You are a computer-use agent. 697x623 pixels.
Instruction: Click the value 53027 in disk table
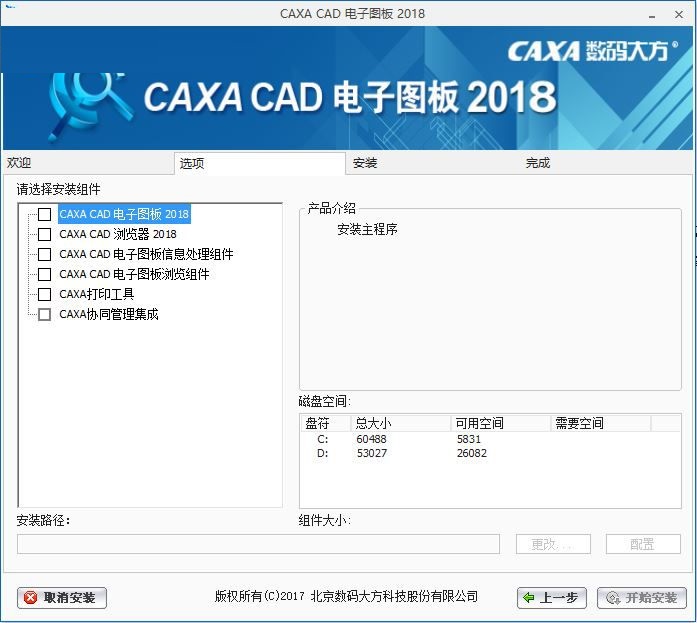(372, 453)
